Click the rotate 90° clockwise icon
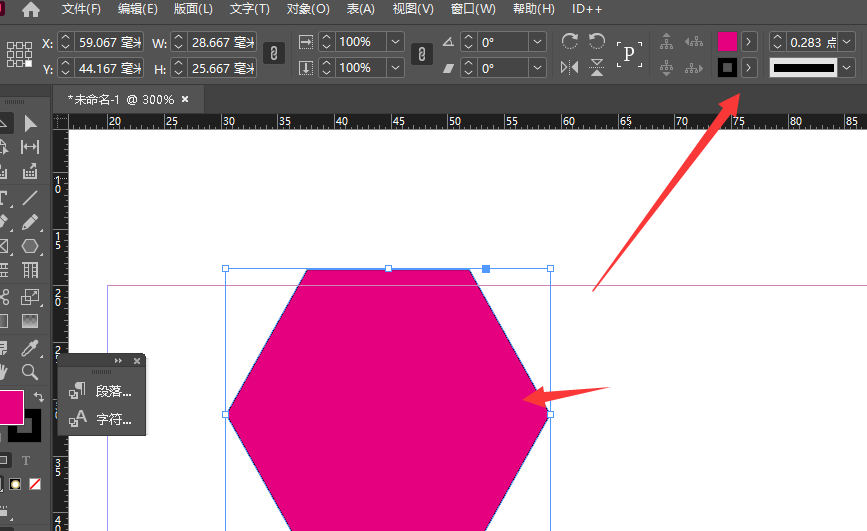 [x=569, y=41]
